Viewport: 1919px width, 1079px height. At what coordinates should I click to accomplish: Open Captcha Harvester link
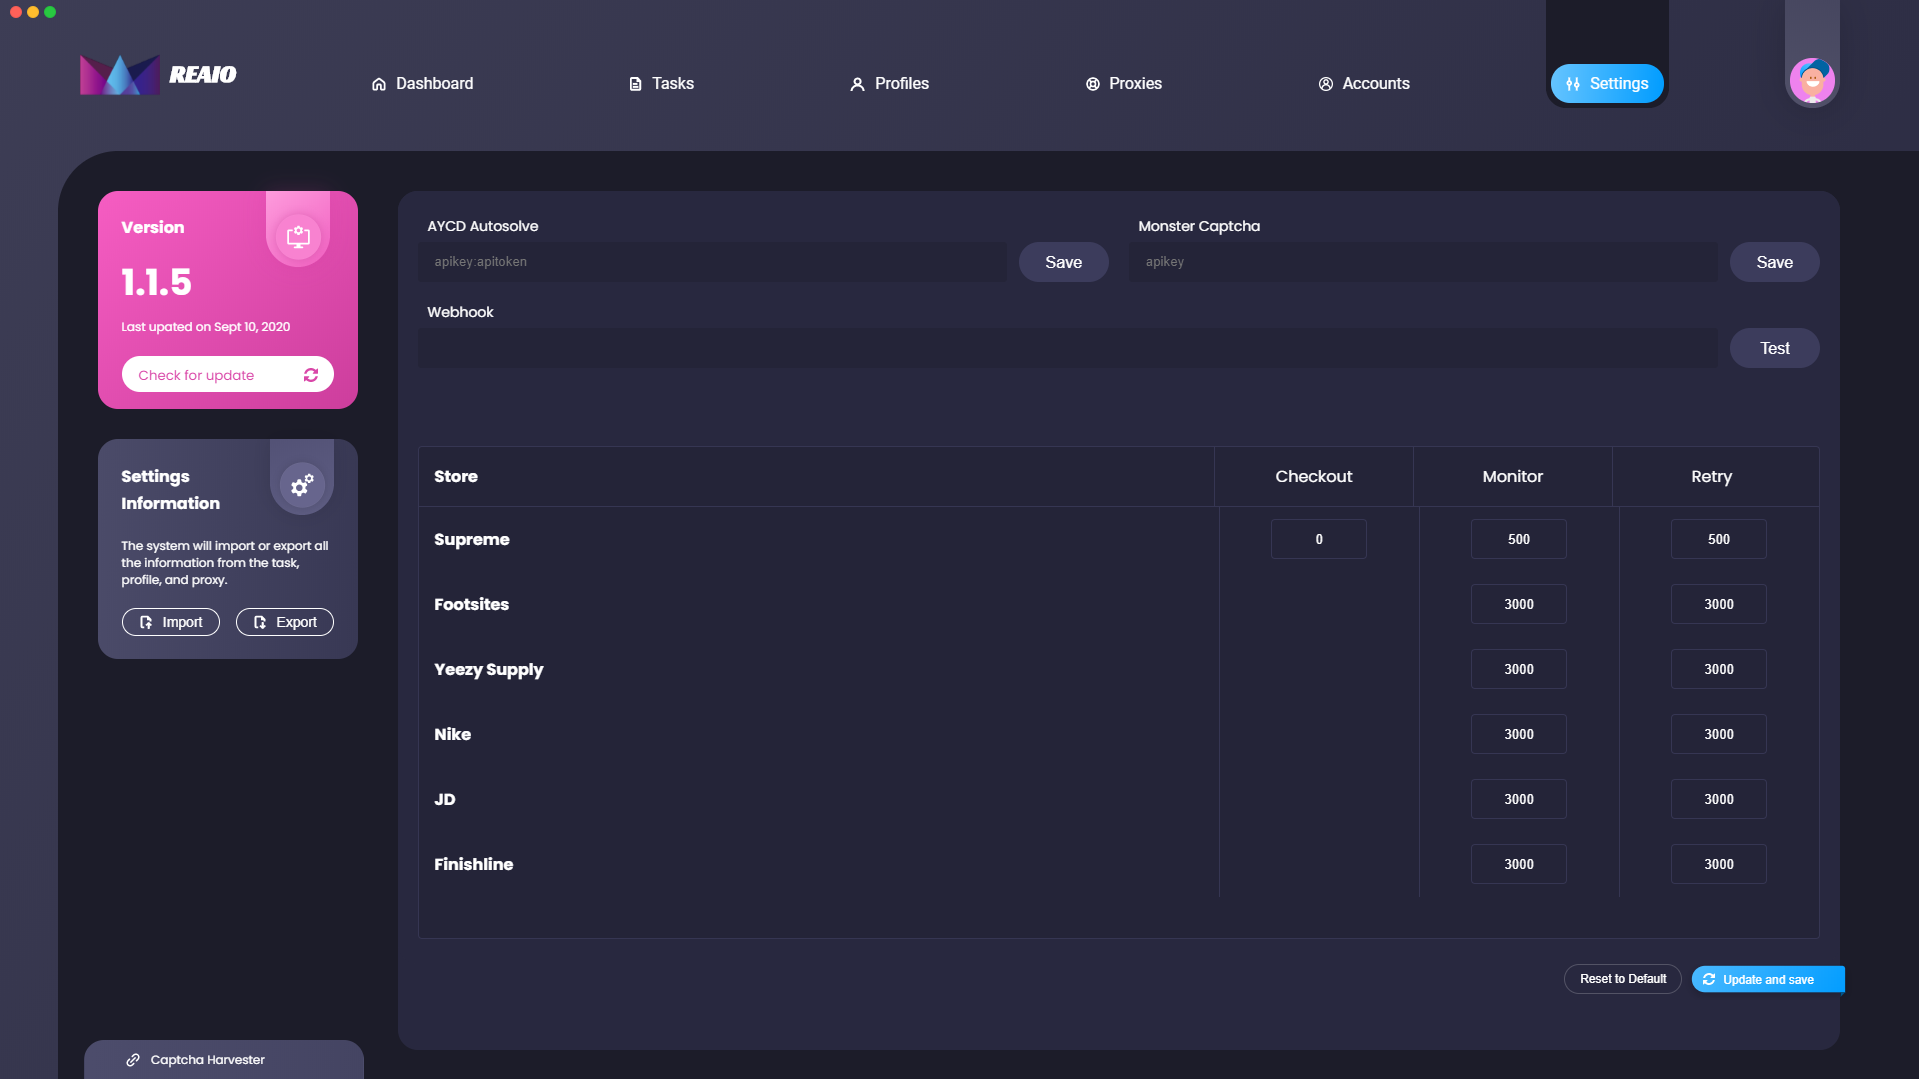[207, 1060]
